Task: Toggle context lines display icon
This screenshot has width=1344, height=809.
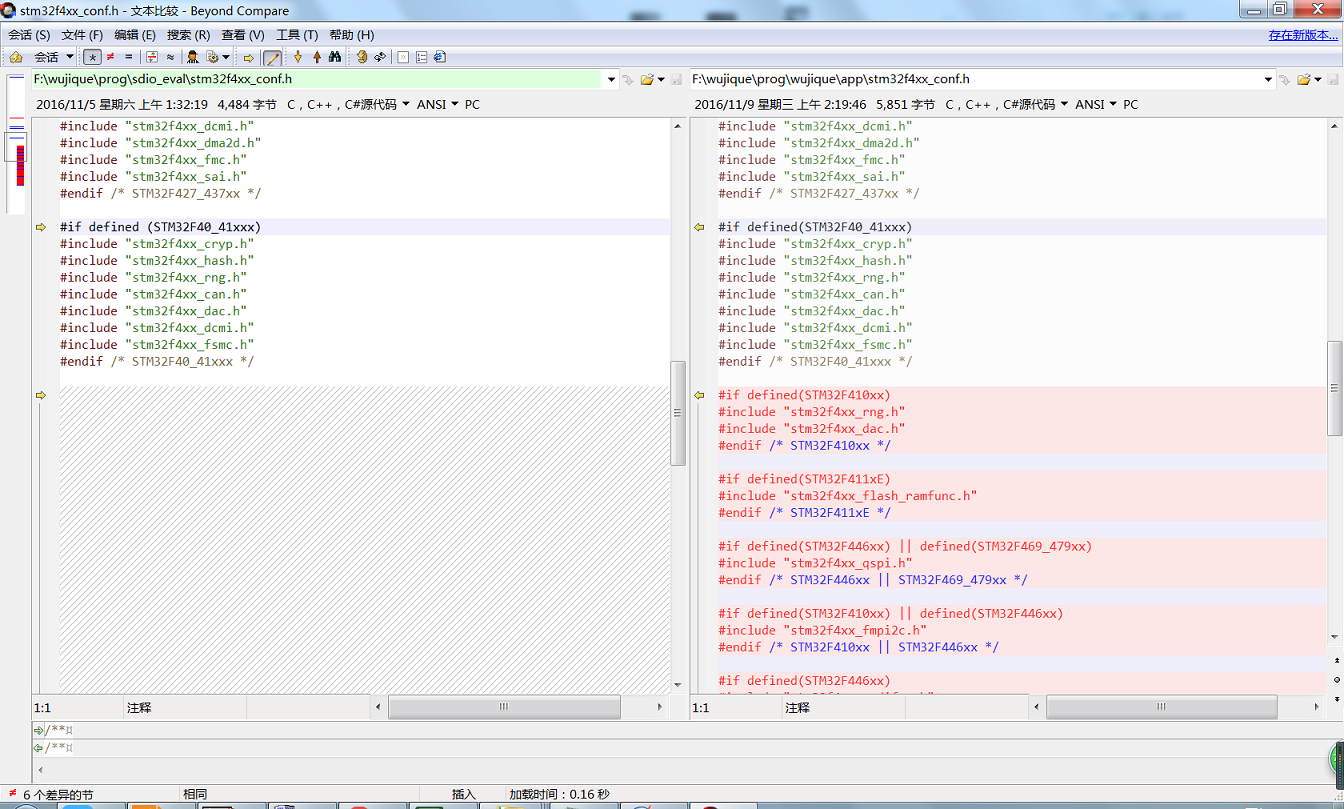Action: coord(152,57)
